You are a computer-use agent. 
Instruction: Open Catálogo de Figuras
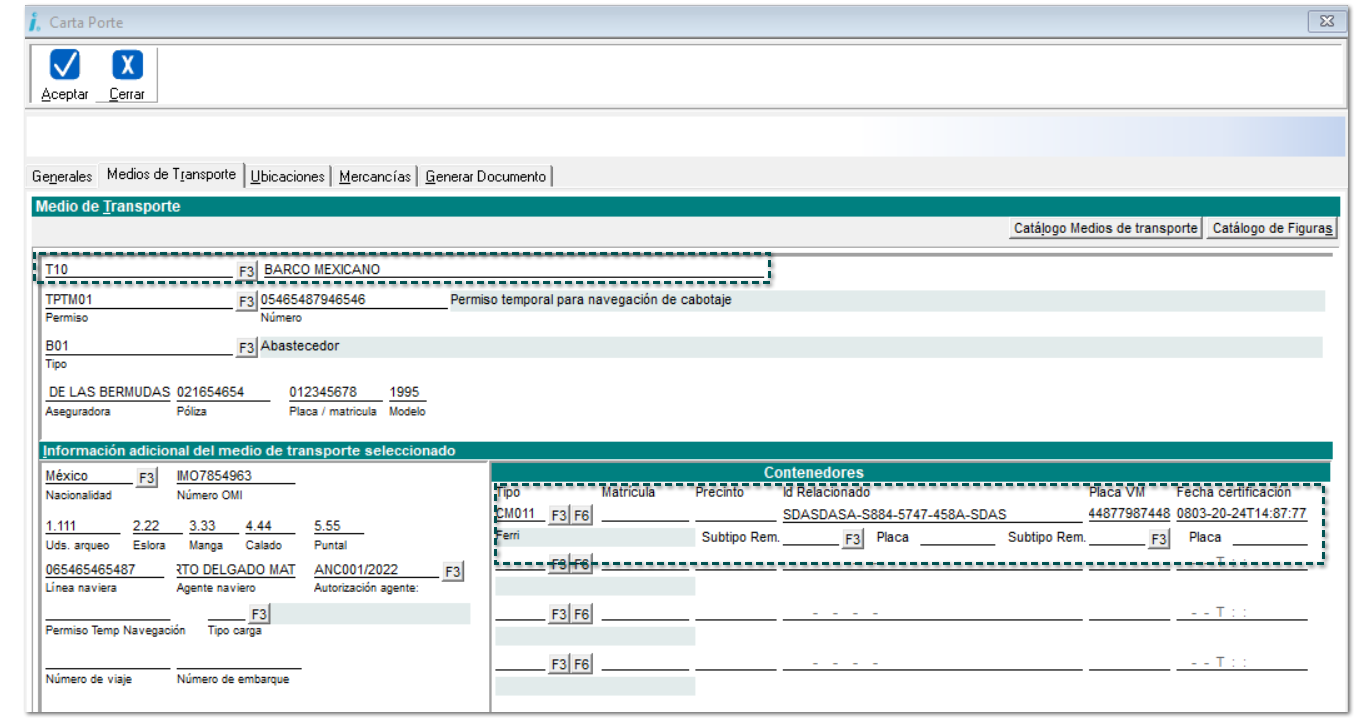pyautogui.click(x=1272, y=228)
